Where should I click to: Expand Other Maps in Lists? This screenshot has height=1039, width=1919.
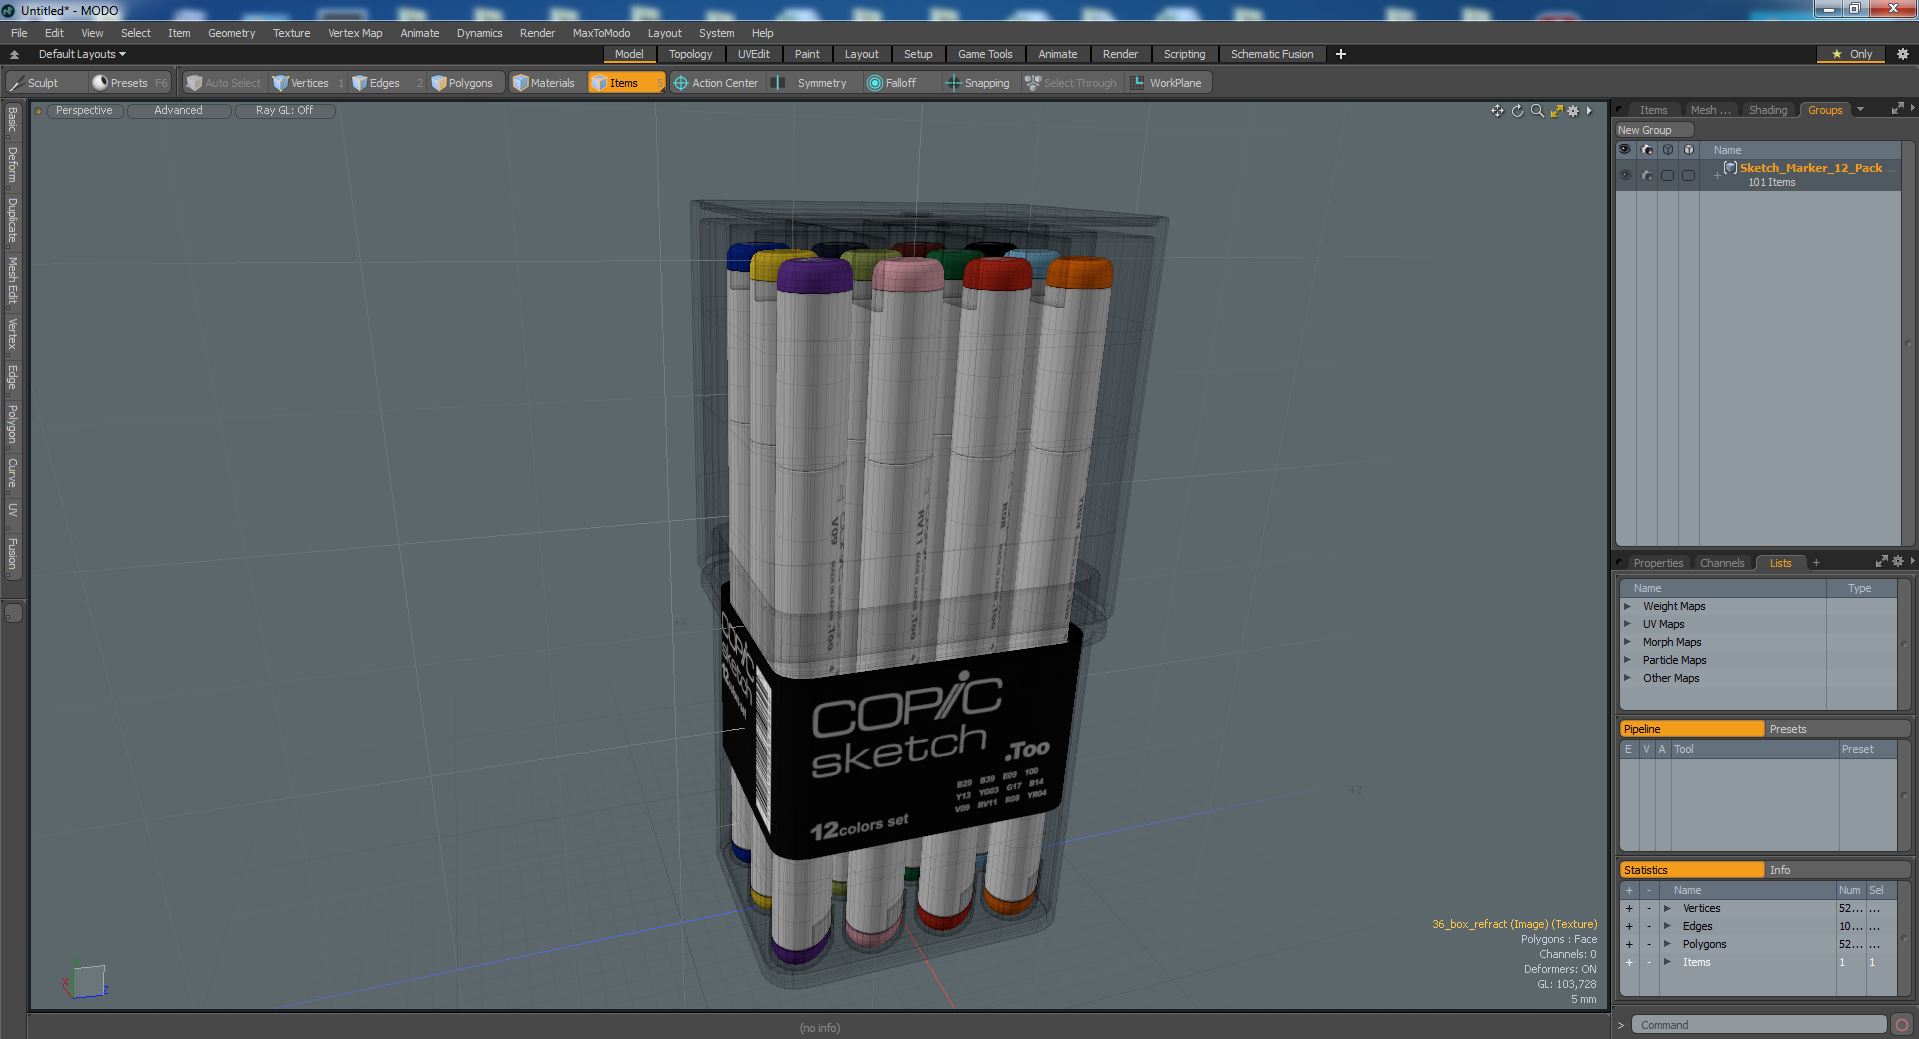(1627, 678)
